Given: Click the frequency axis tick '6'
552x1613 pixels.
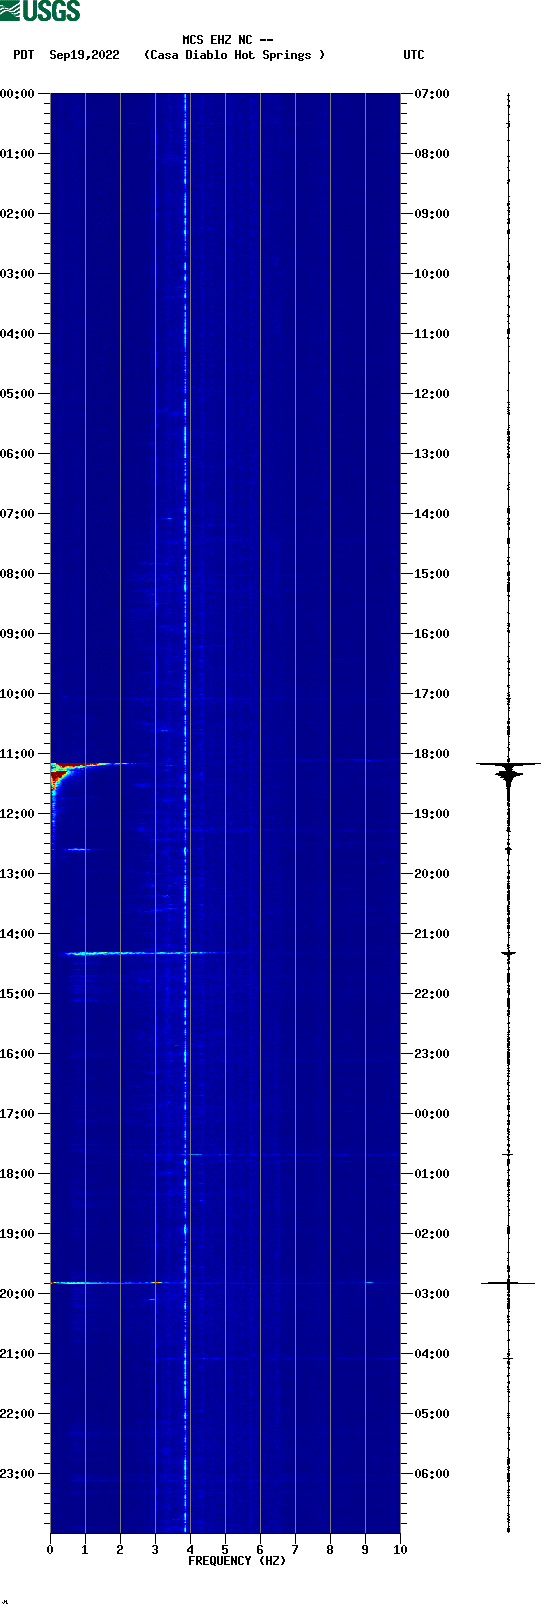Looking at the screenshot, I should 260,1550.
